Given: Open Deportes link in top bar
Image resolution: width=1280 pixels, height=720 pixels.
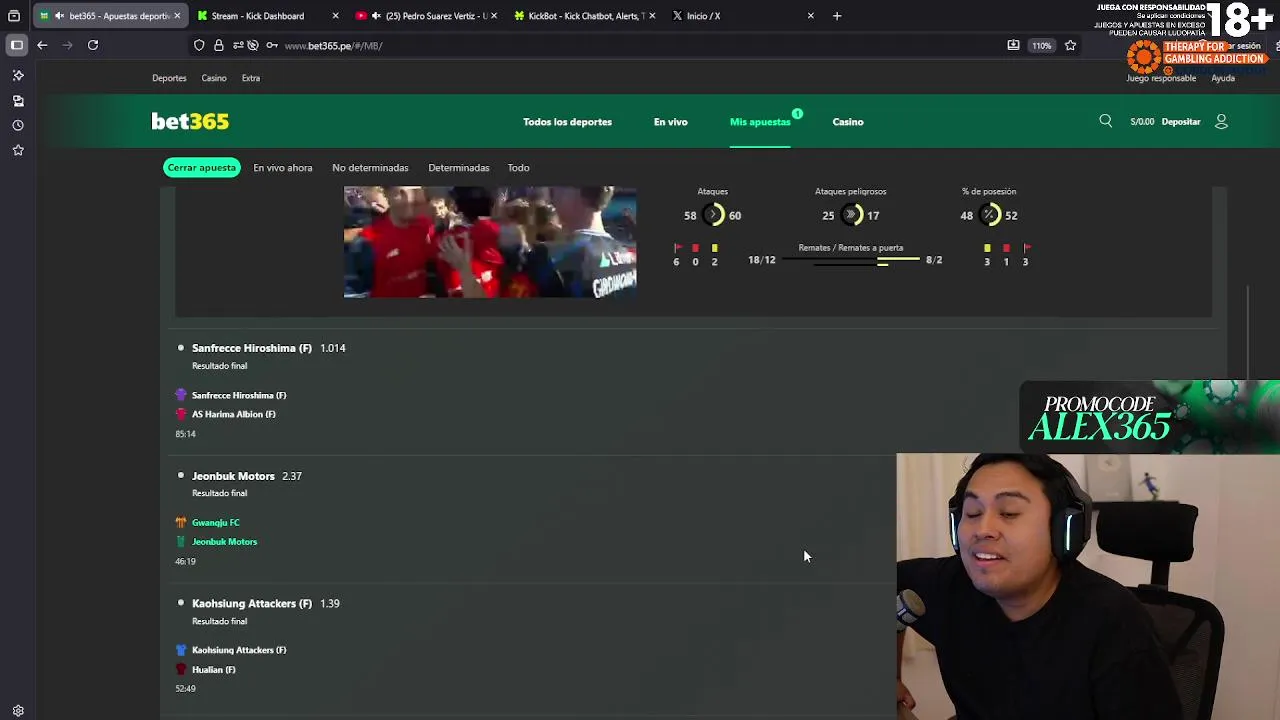Looking at the screenshot, I should tap(169, 78).
